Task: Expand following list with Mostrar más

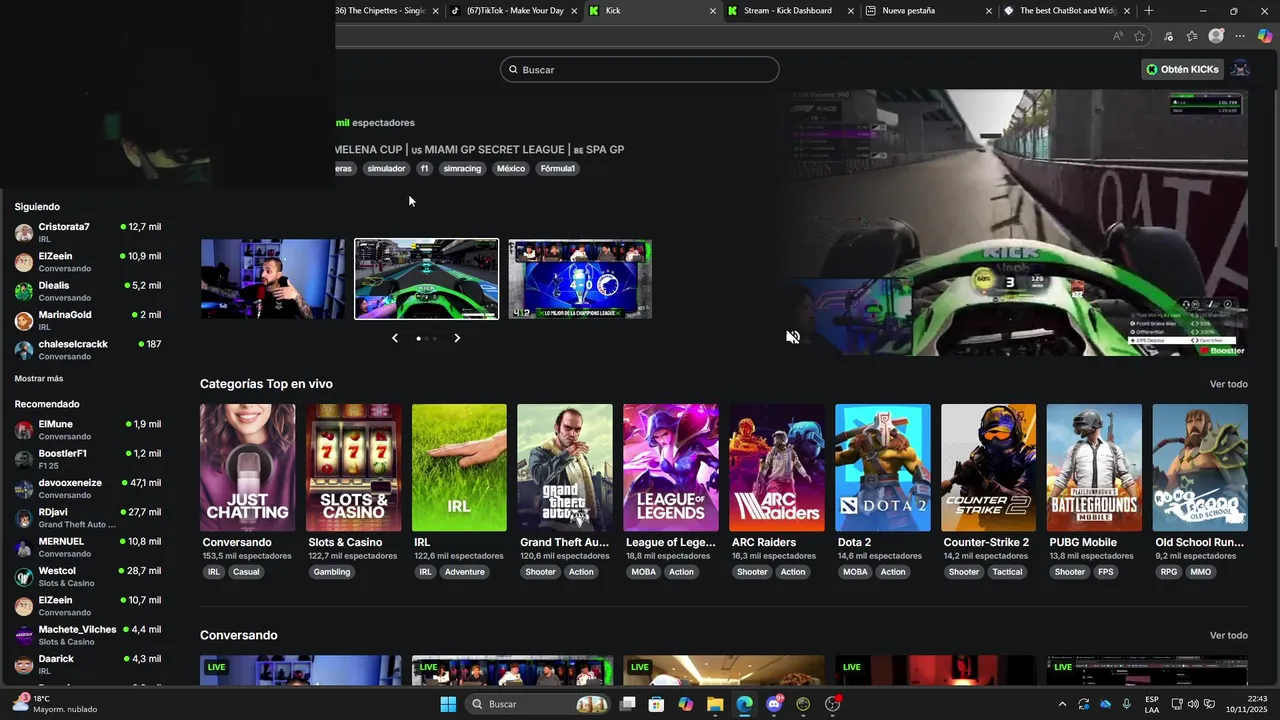Action: point(39,379)
